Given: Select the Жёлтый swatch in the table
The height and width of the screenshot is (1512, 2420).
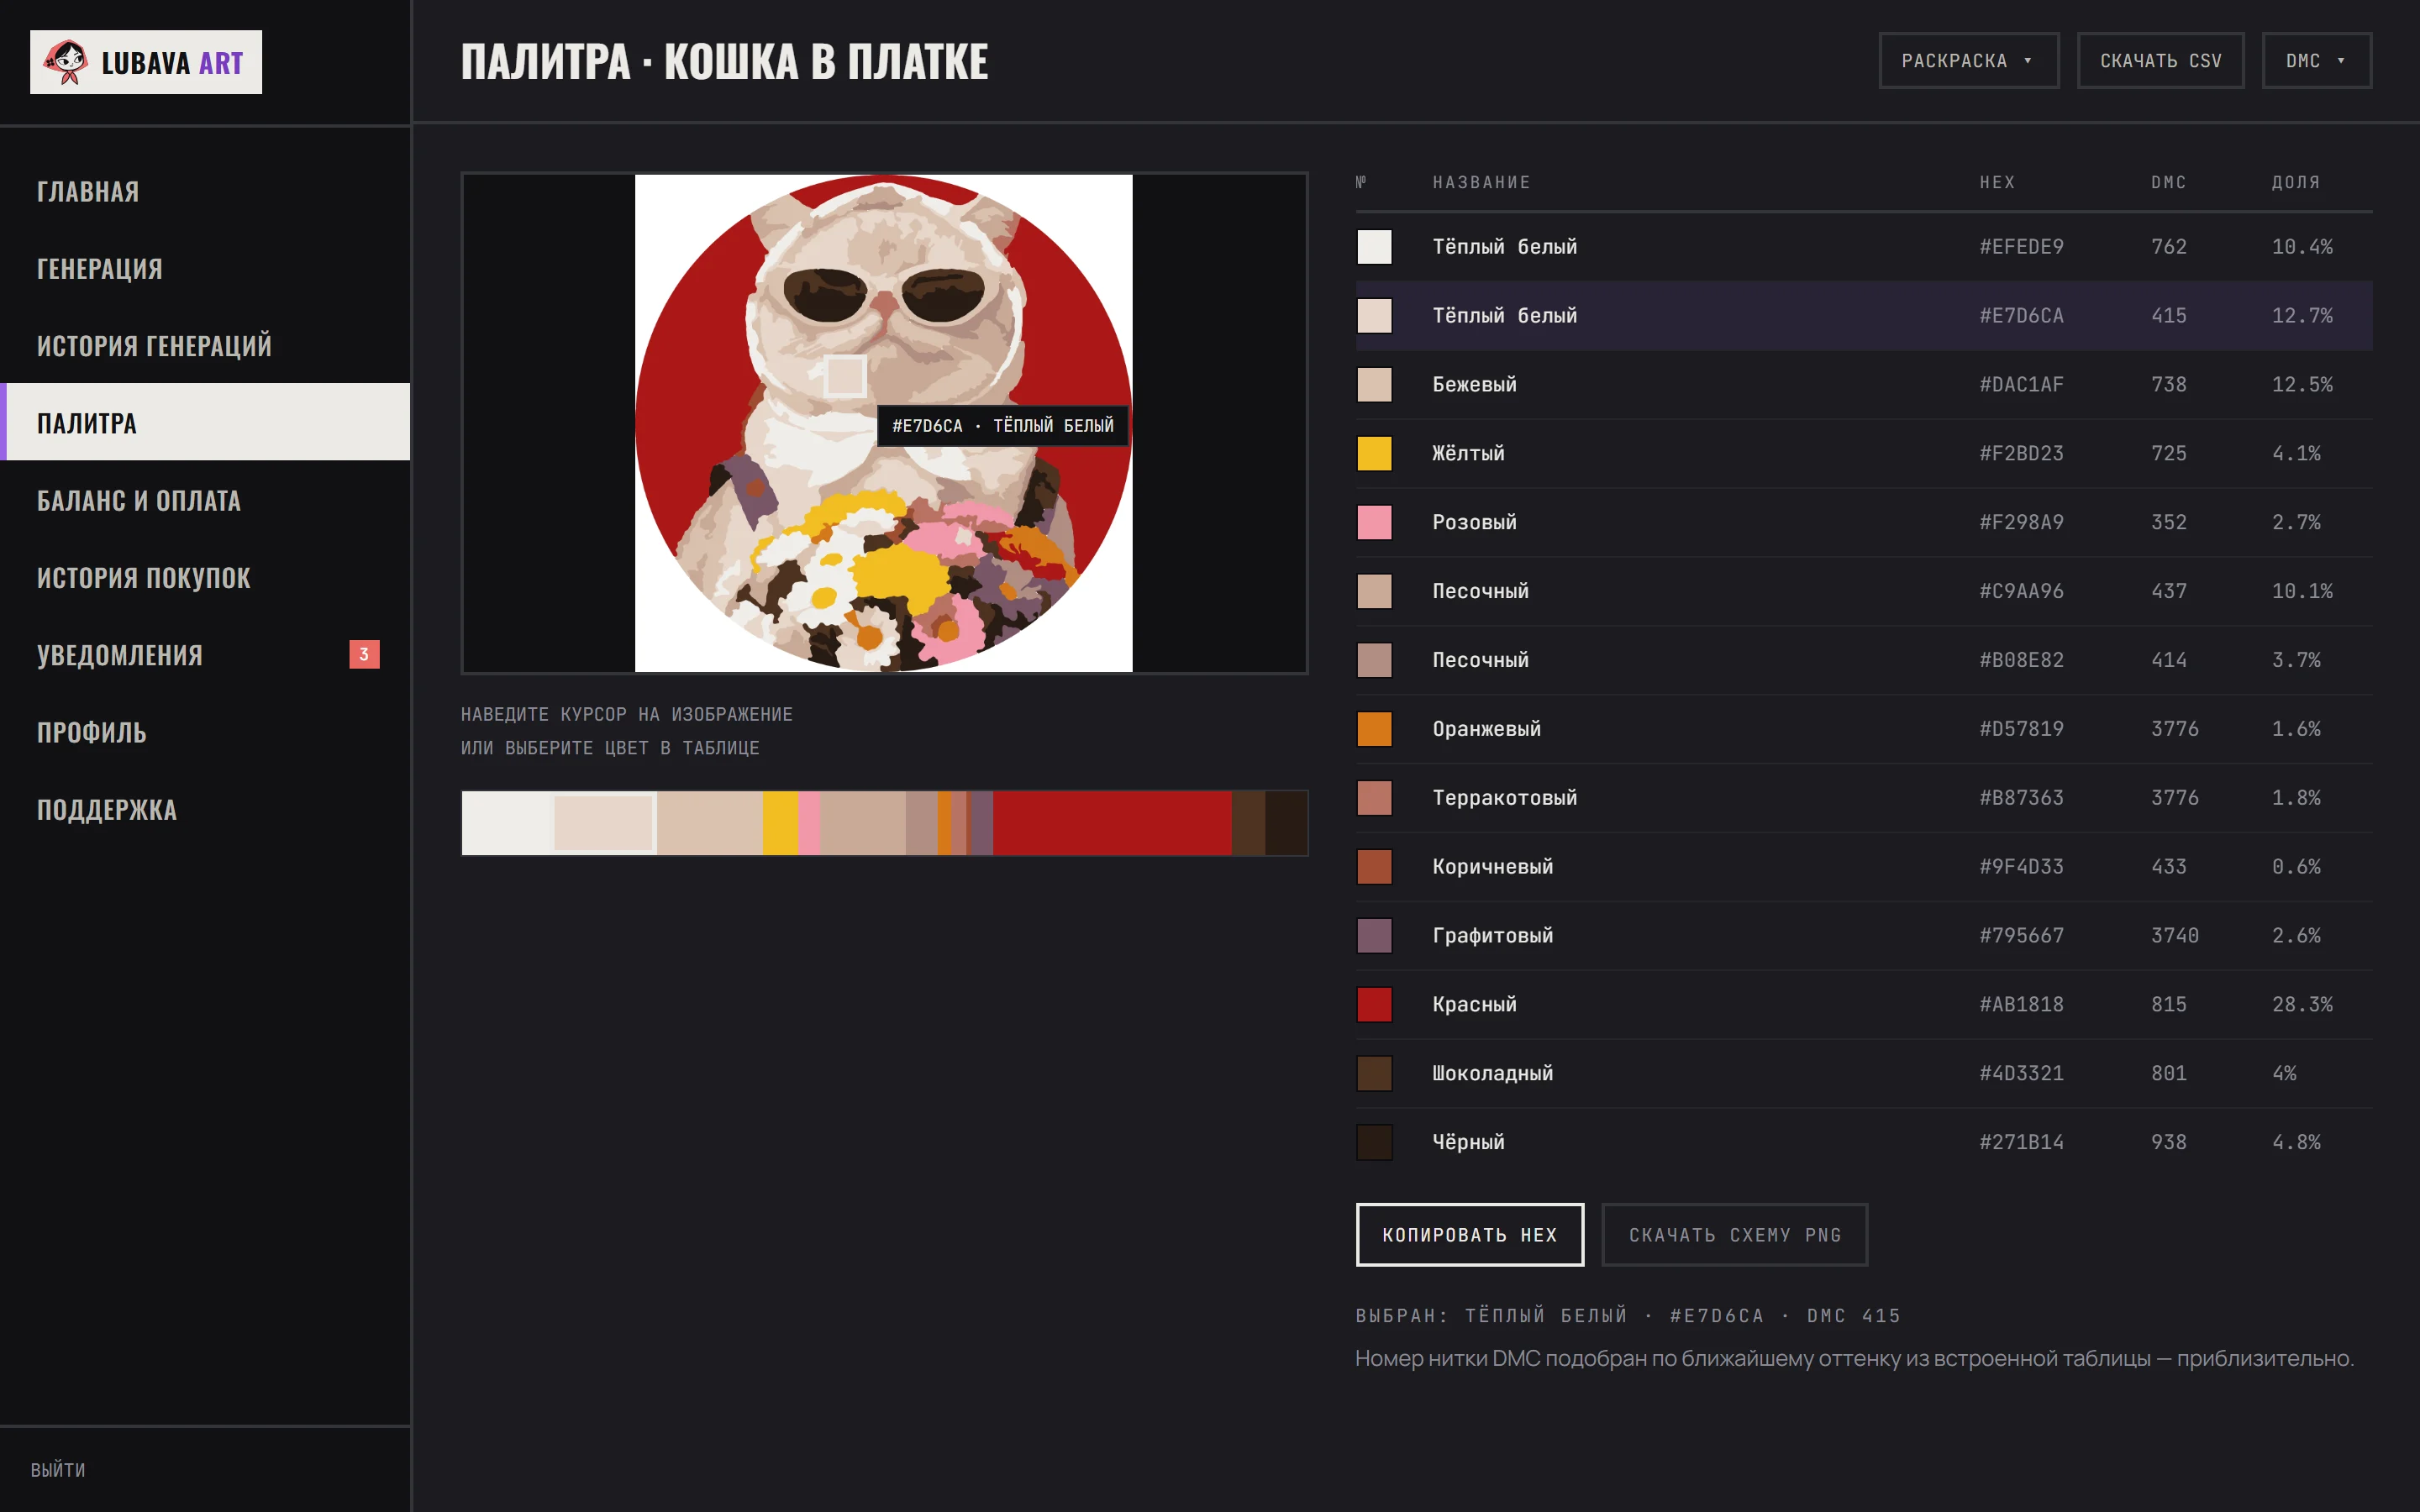Looking at the screenshot, I should pyautogui.click(x=1374, y=453).
